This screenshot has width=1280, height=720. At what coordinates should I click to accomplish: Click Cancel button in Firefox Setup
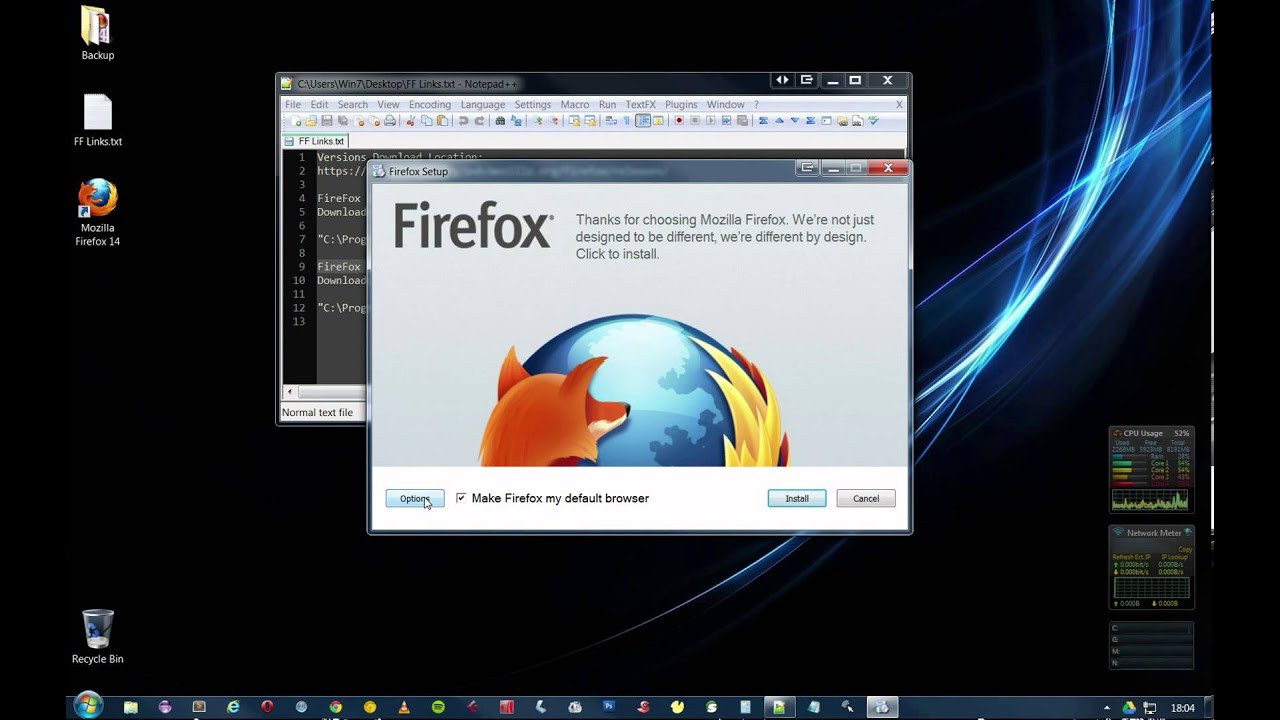click(x=866, y=498)
